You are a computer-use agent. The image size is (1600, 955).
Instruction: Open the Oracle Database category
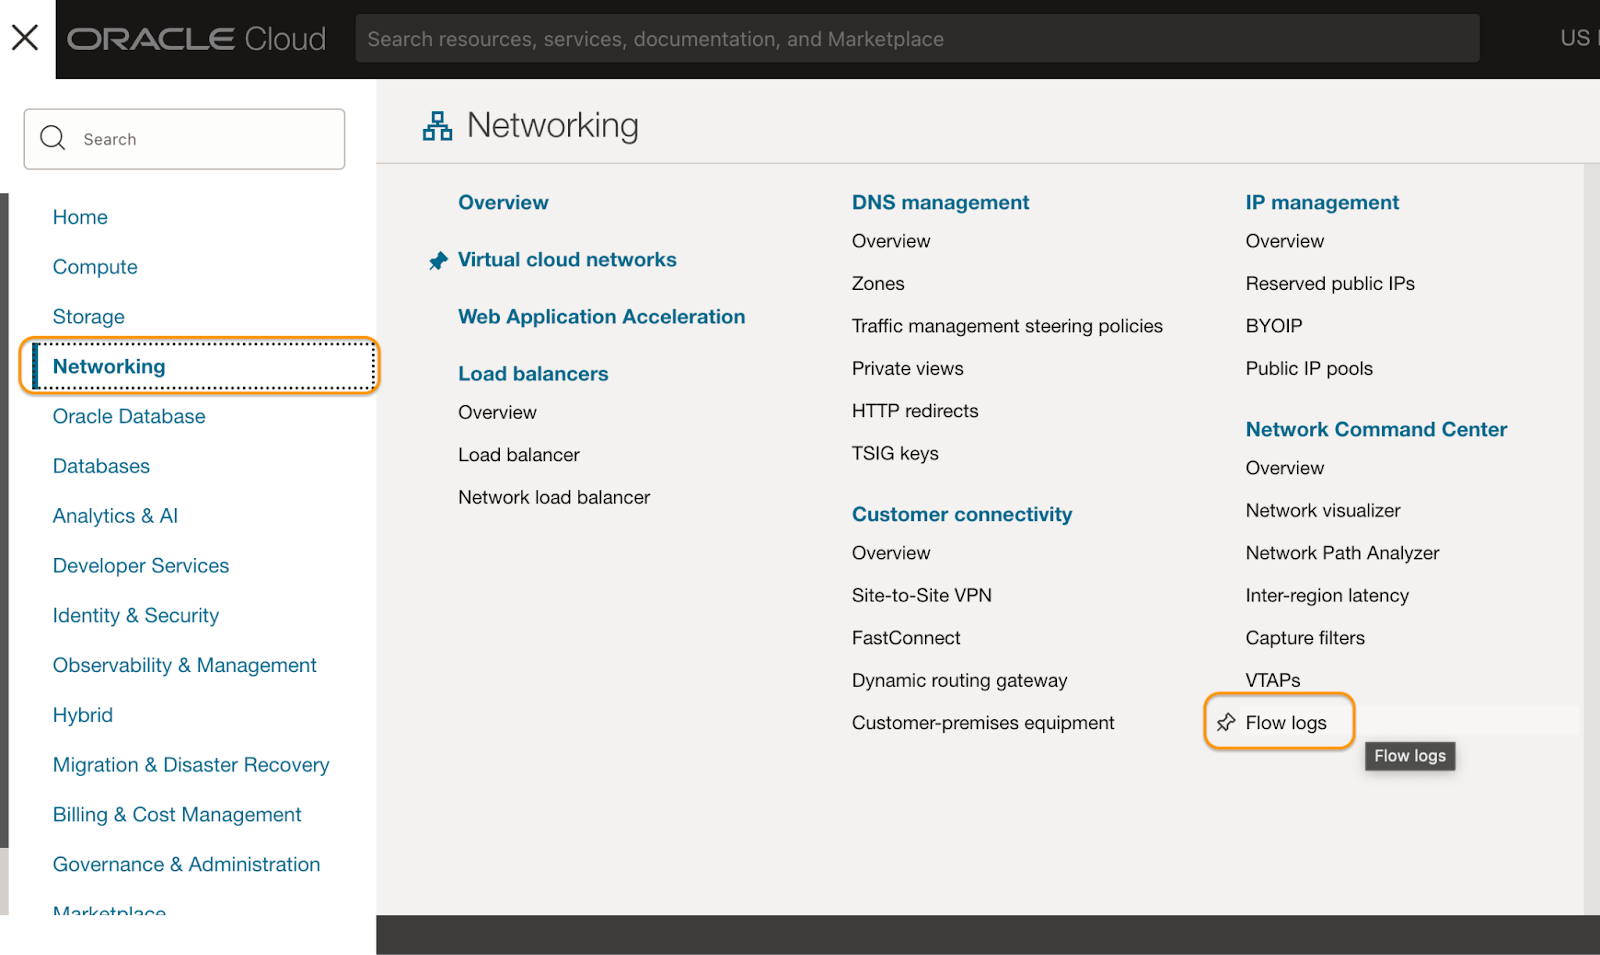click(x=129, y=416)
